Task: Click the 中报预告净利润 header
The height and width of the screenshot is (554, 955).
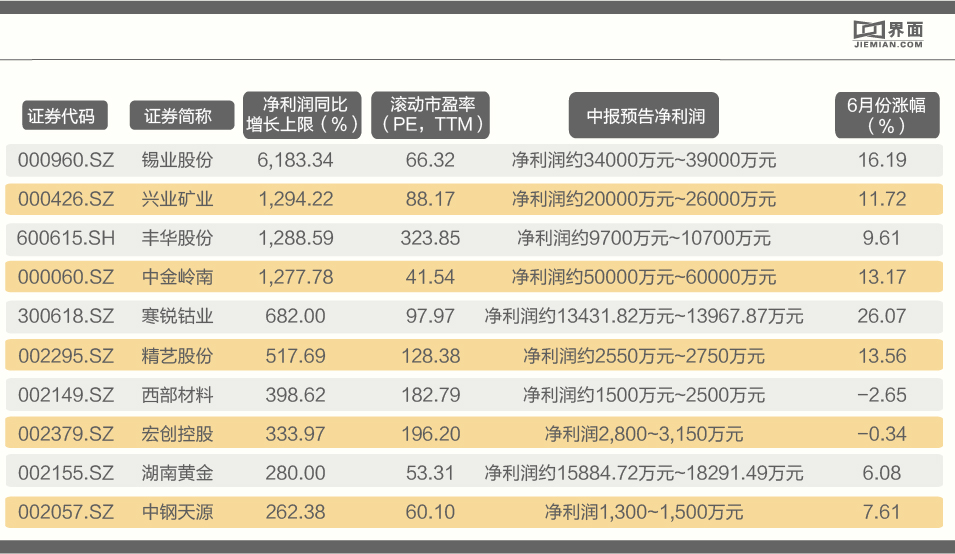Action: click(644, 115)
